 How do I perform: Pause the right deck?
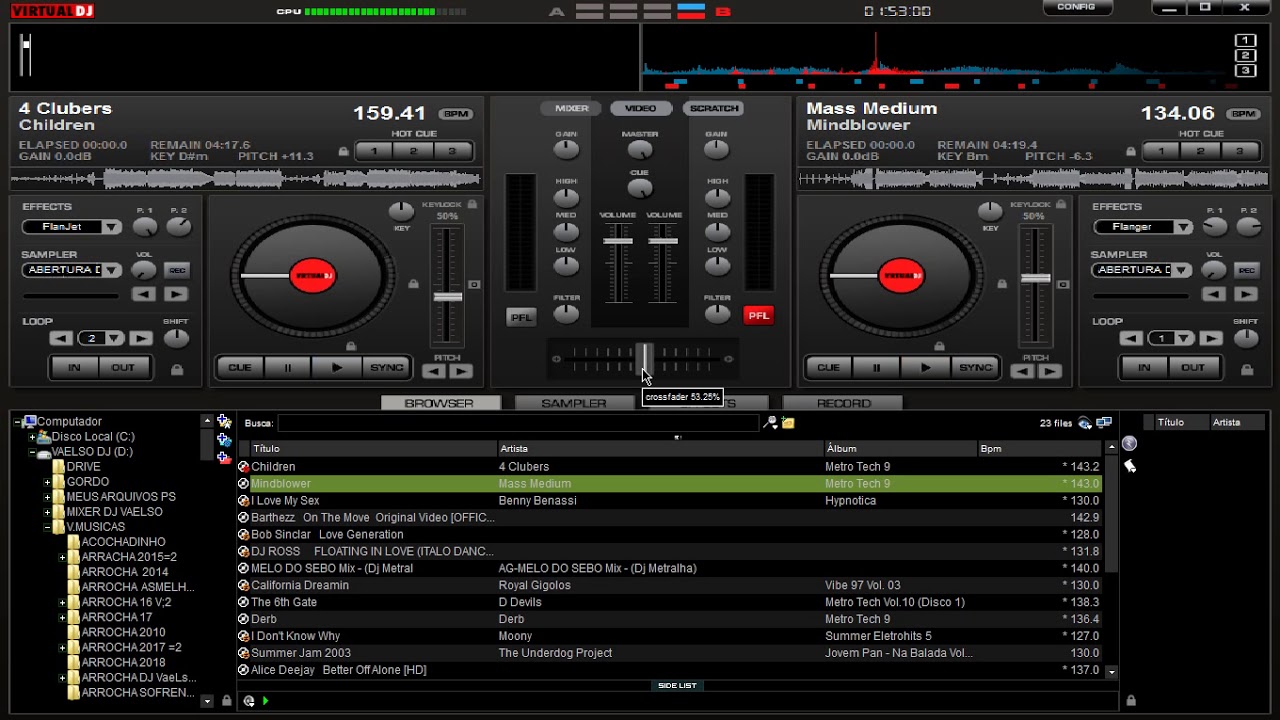[x=877, y=368]
